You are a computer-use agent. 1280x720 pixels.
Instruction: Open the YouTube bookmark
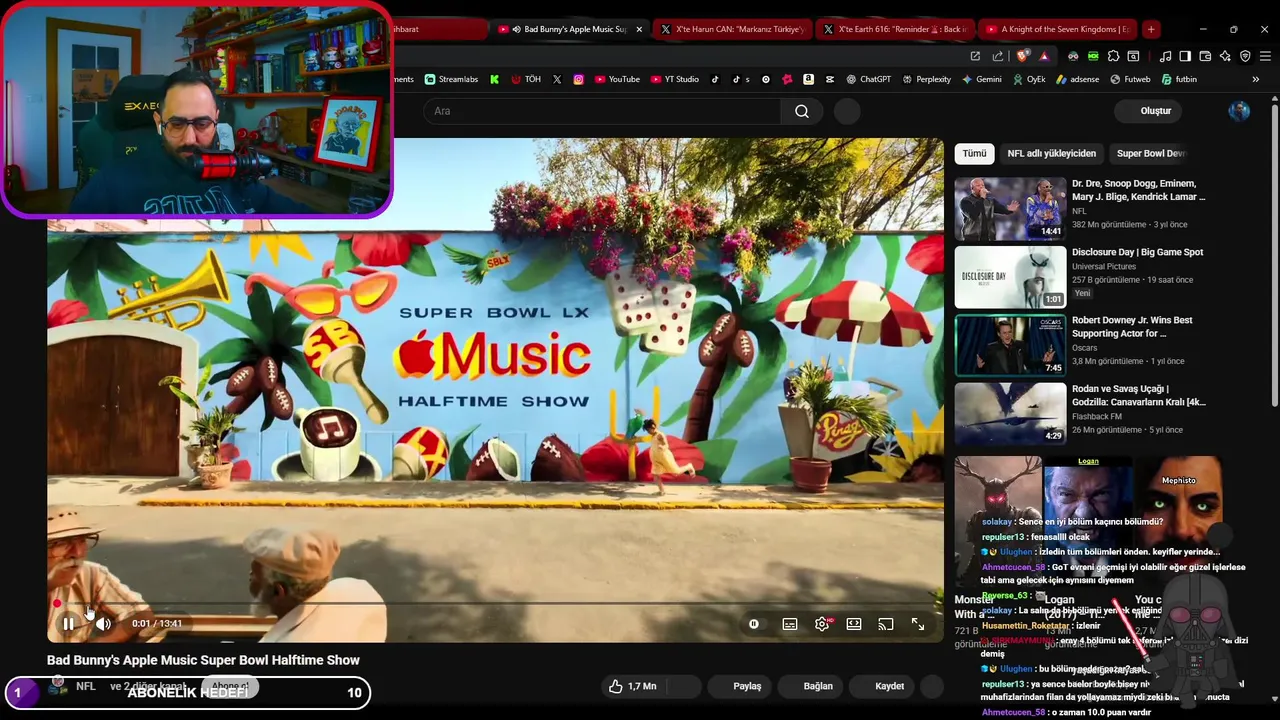[x=617, y=79]
